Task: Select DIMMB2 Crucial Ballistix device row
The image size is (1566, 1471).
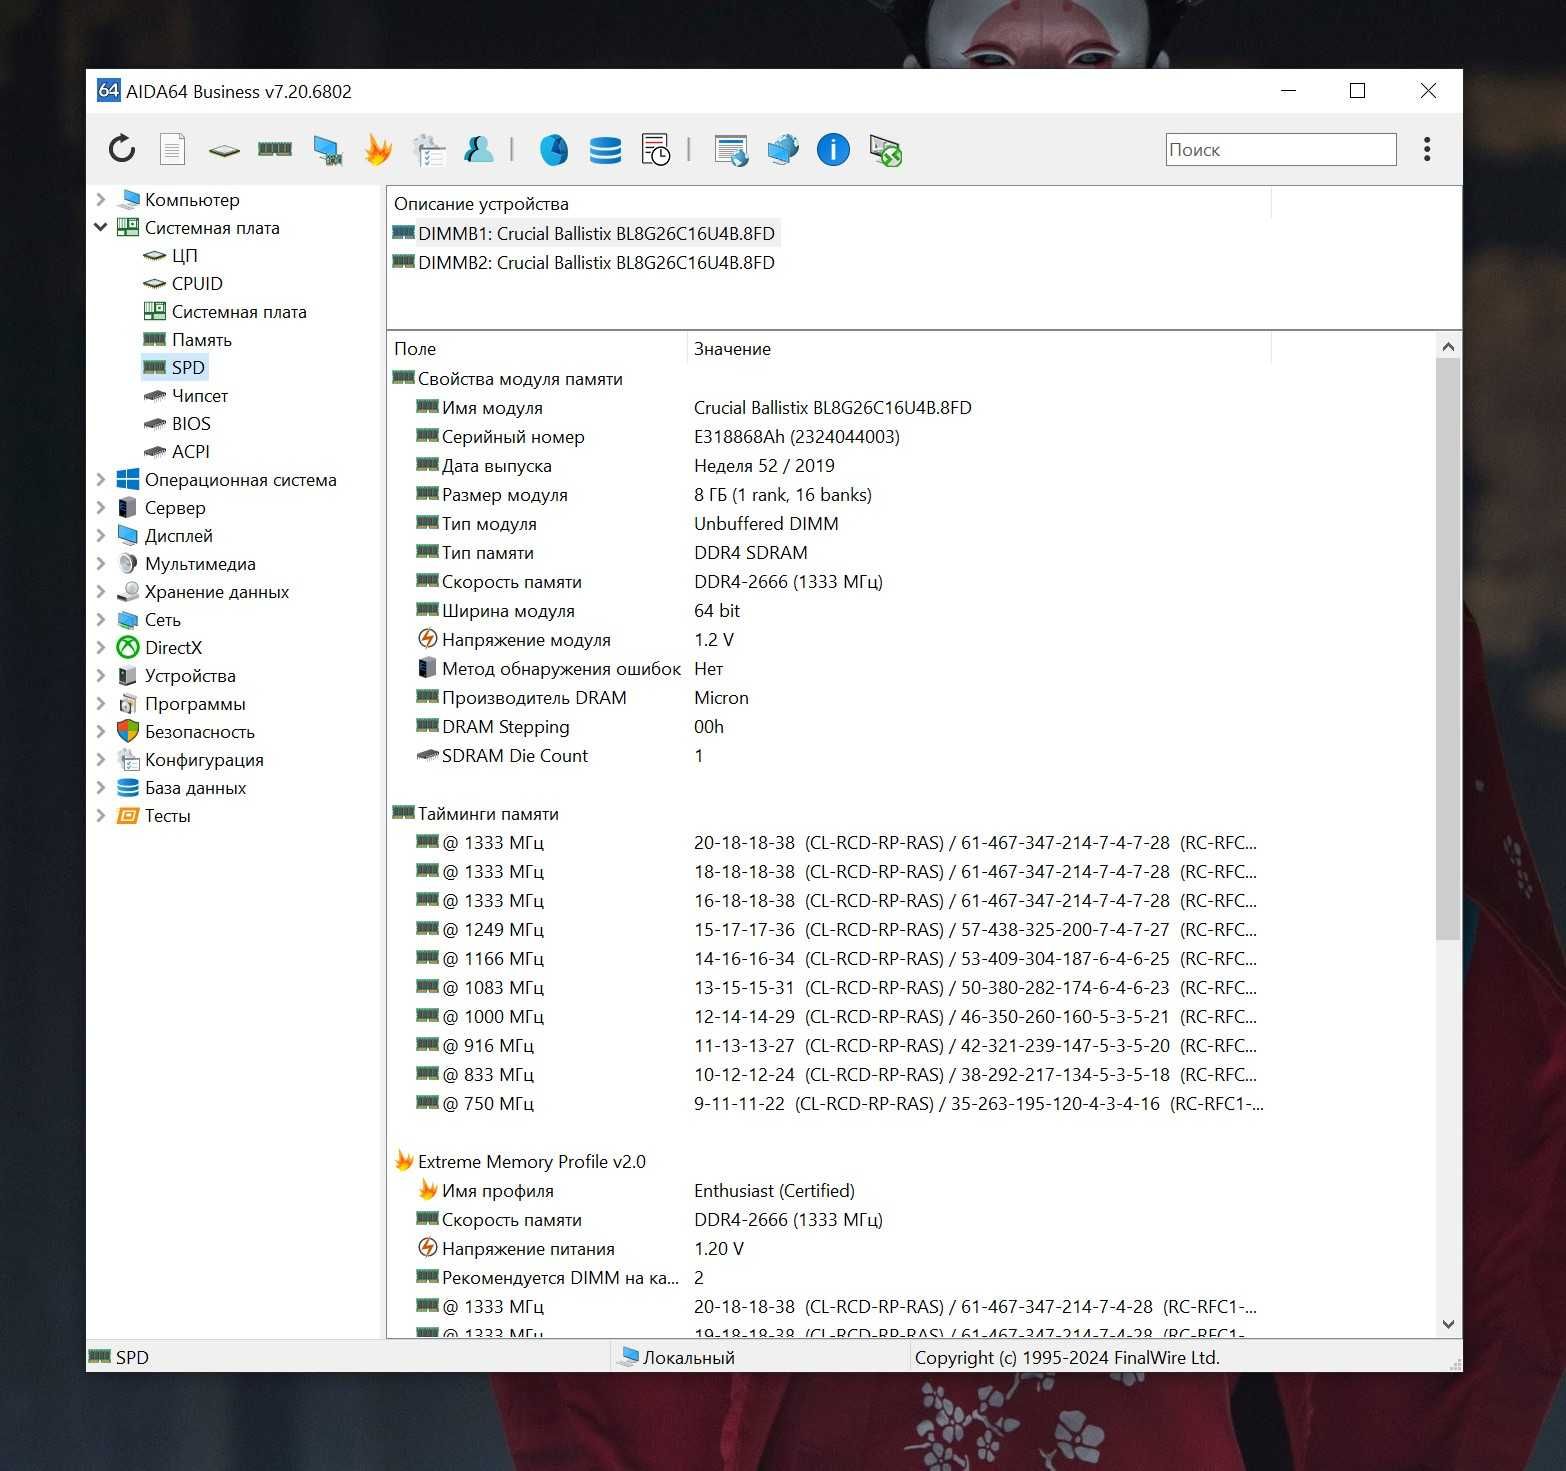Action: tap(585, 262)
